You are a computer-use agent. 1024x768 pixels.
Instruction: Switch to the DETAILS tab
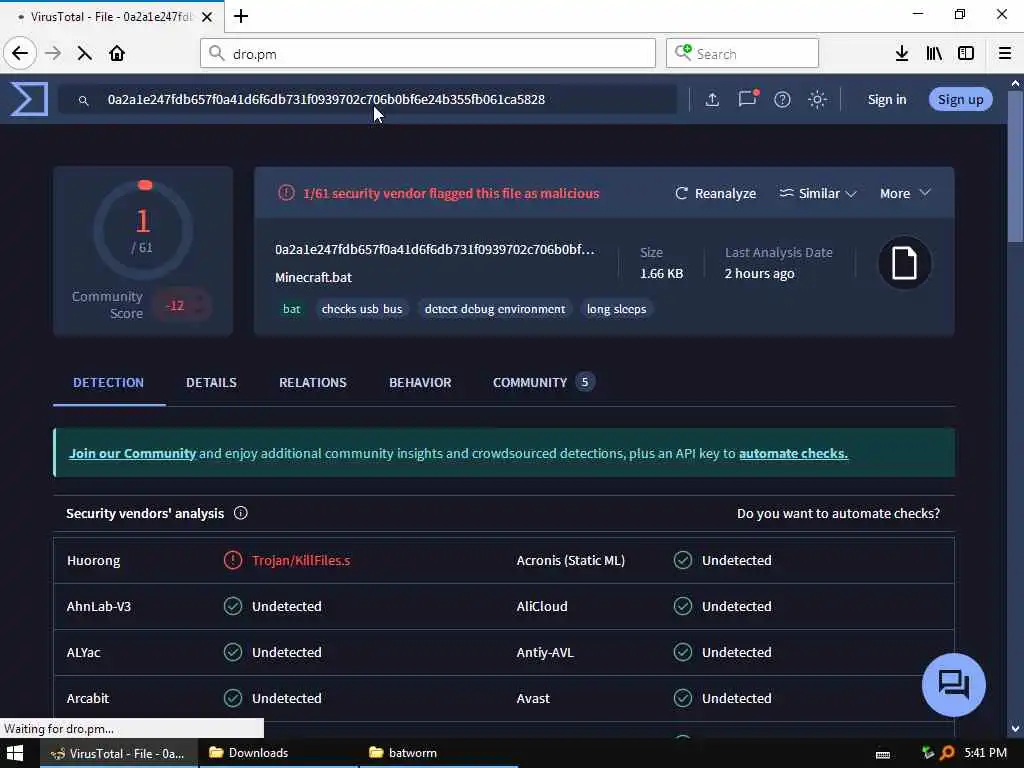(x=211, y=383)
